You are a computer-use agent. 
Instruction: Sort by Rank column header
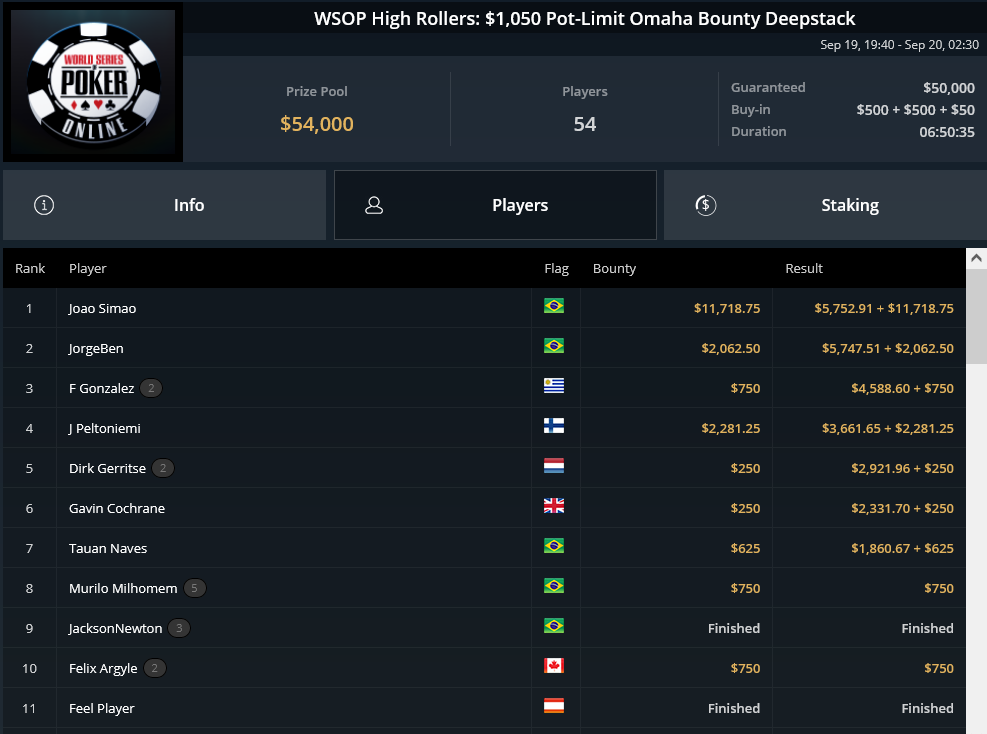(30, 269)
